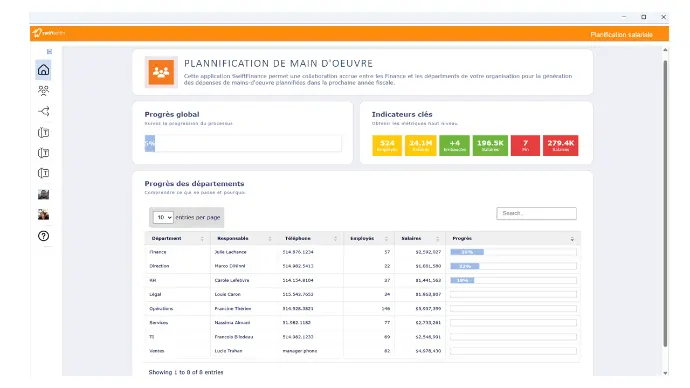Click scrollbar down arrow at right edge
This screenshot has width=690, height=388.
tap(665, 373)
